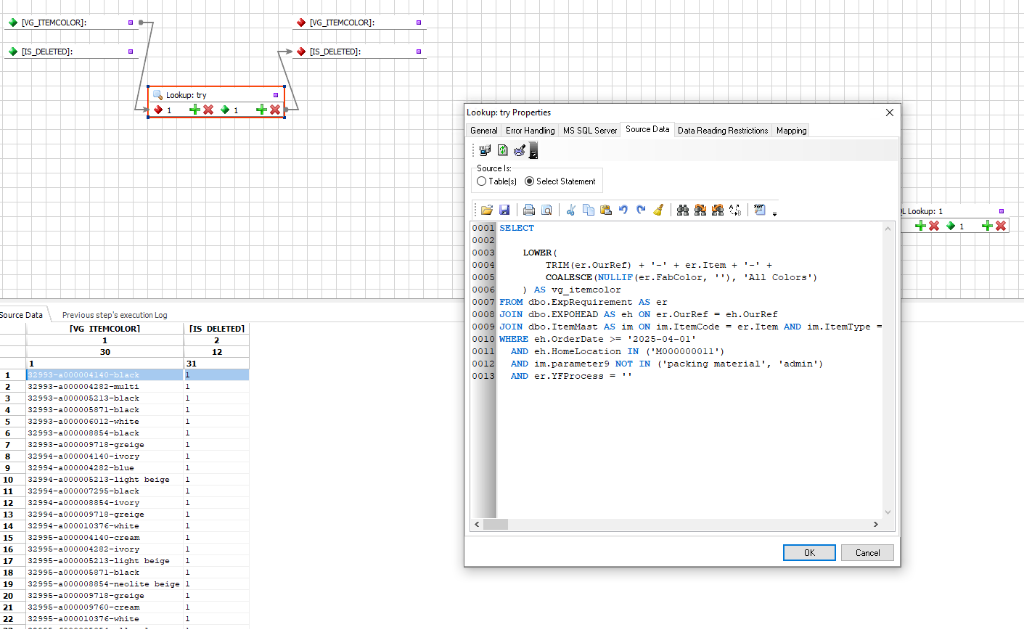Select the bottom Source Data panel tab

[21, 315]
